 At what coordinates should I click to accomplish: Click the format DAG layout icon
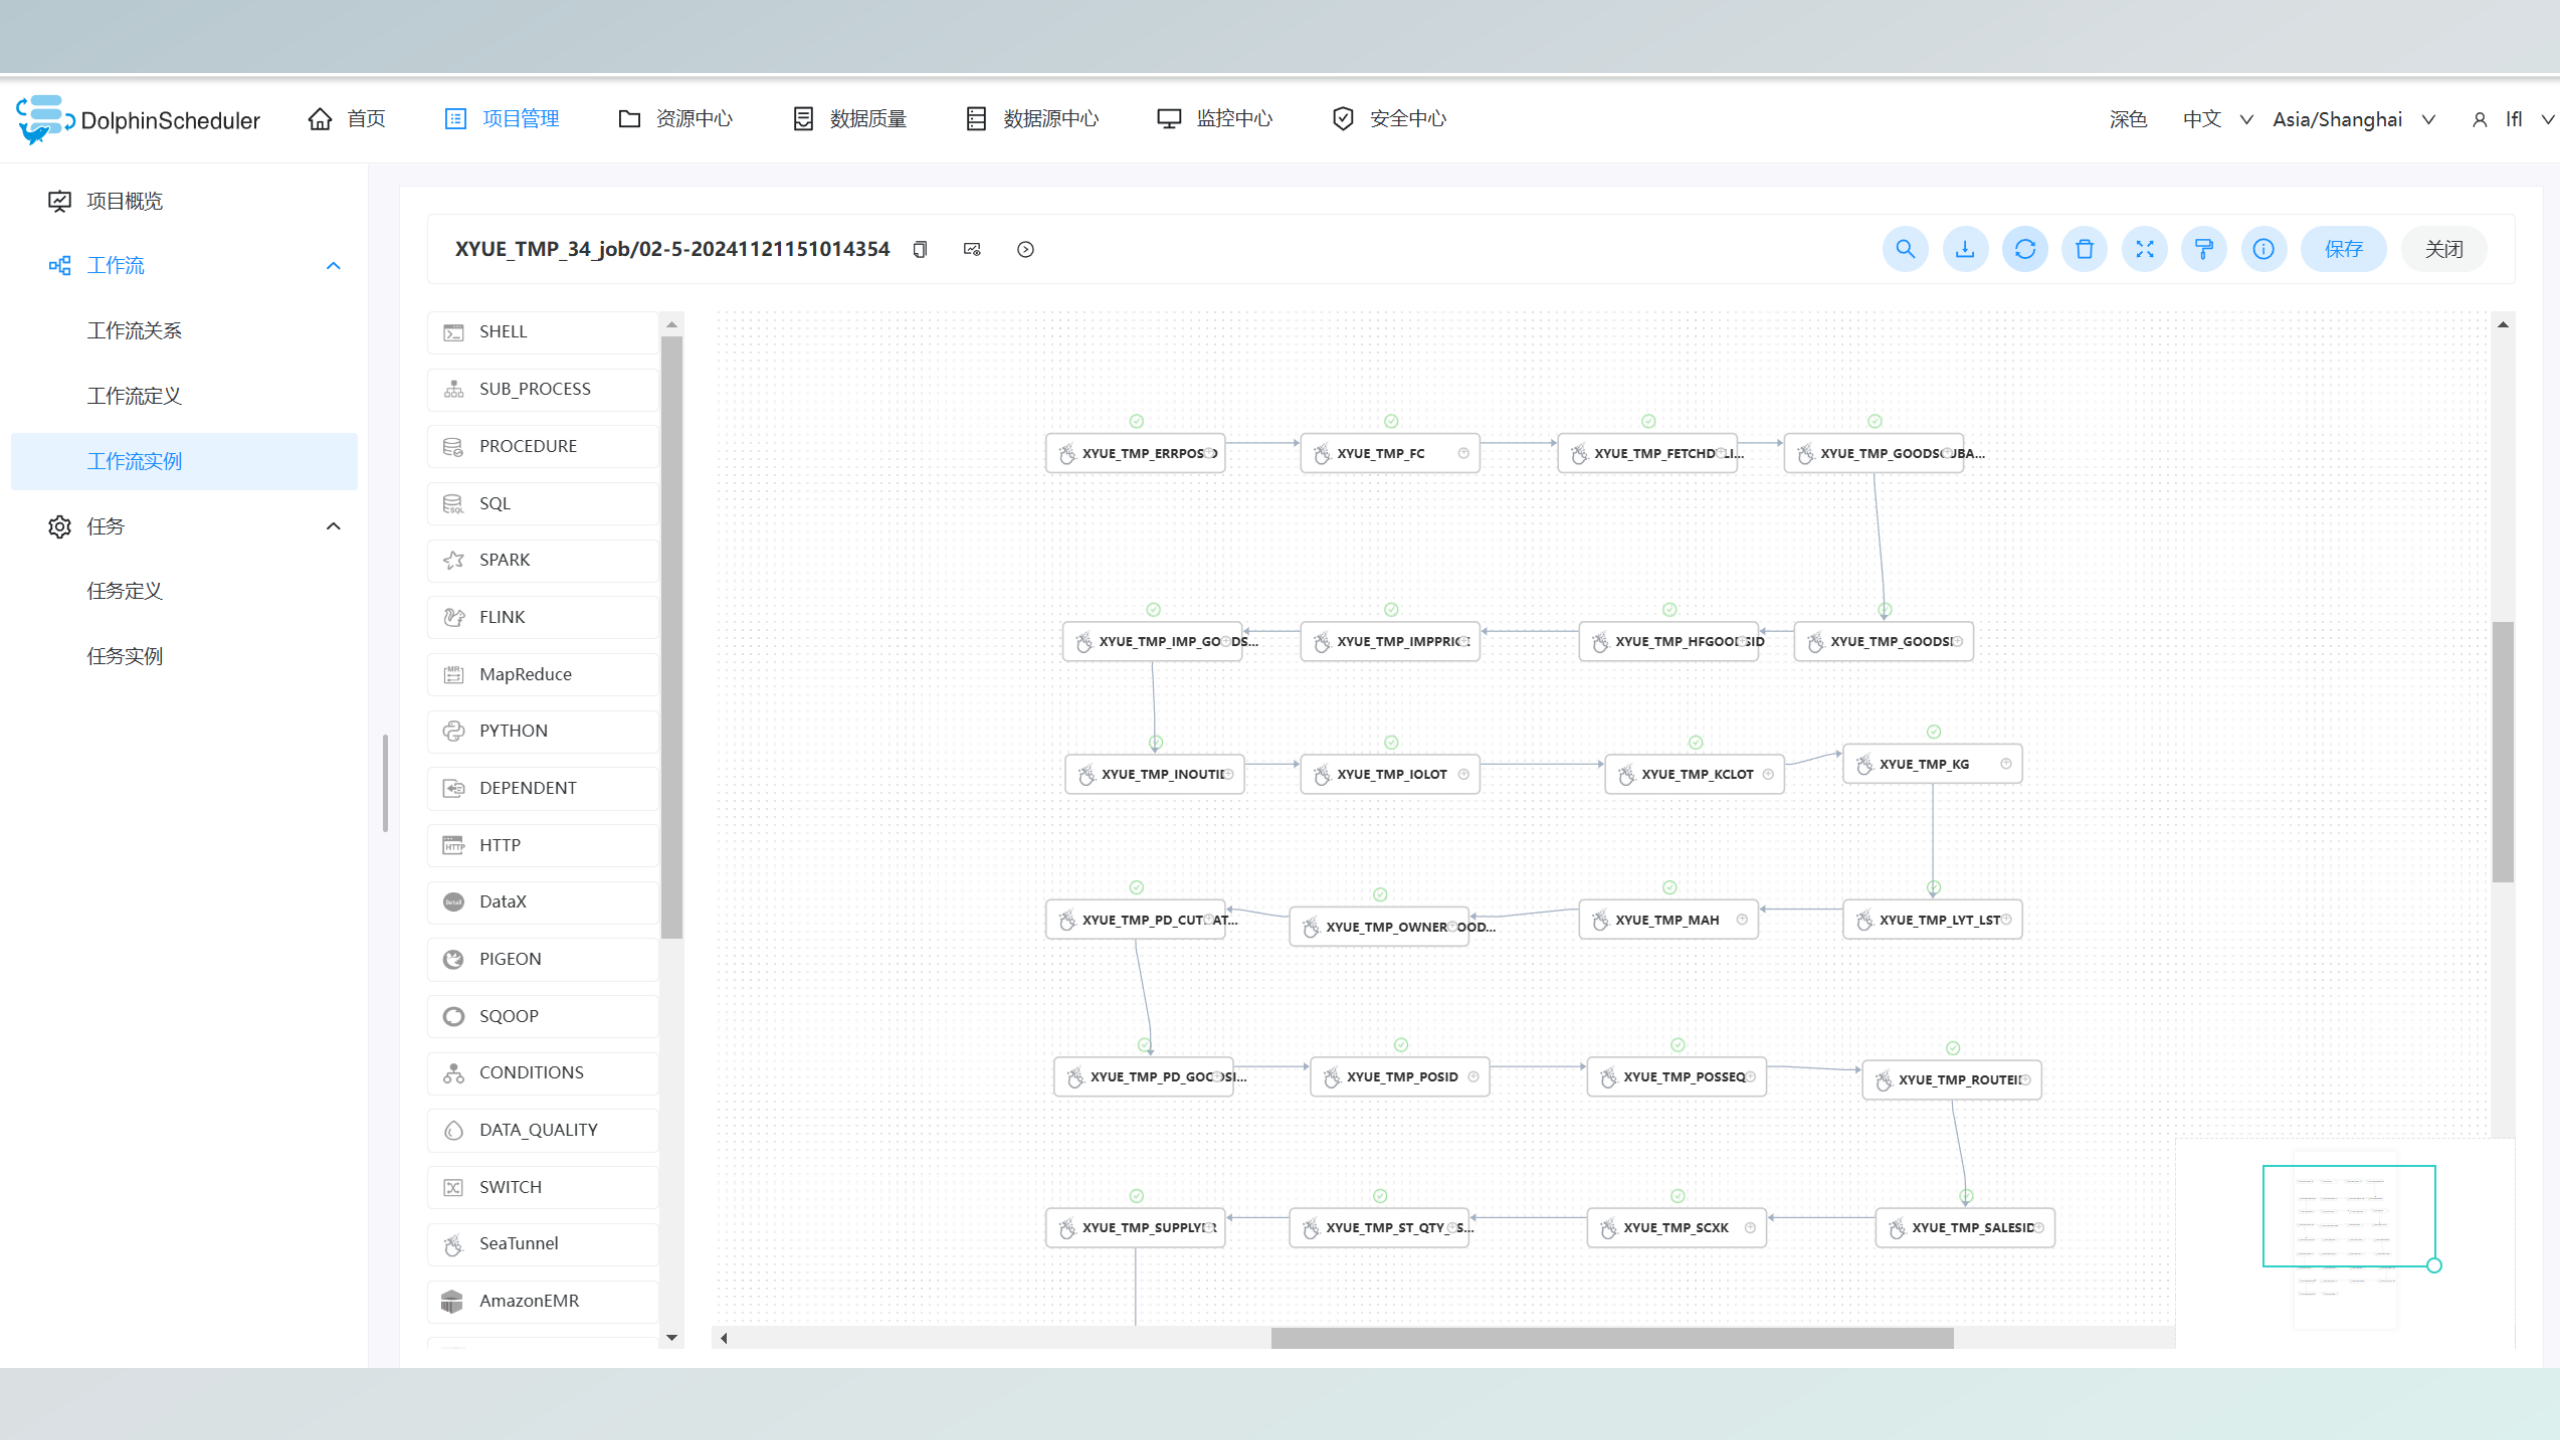(x=2204, y=249)
